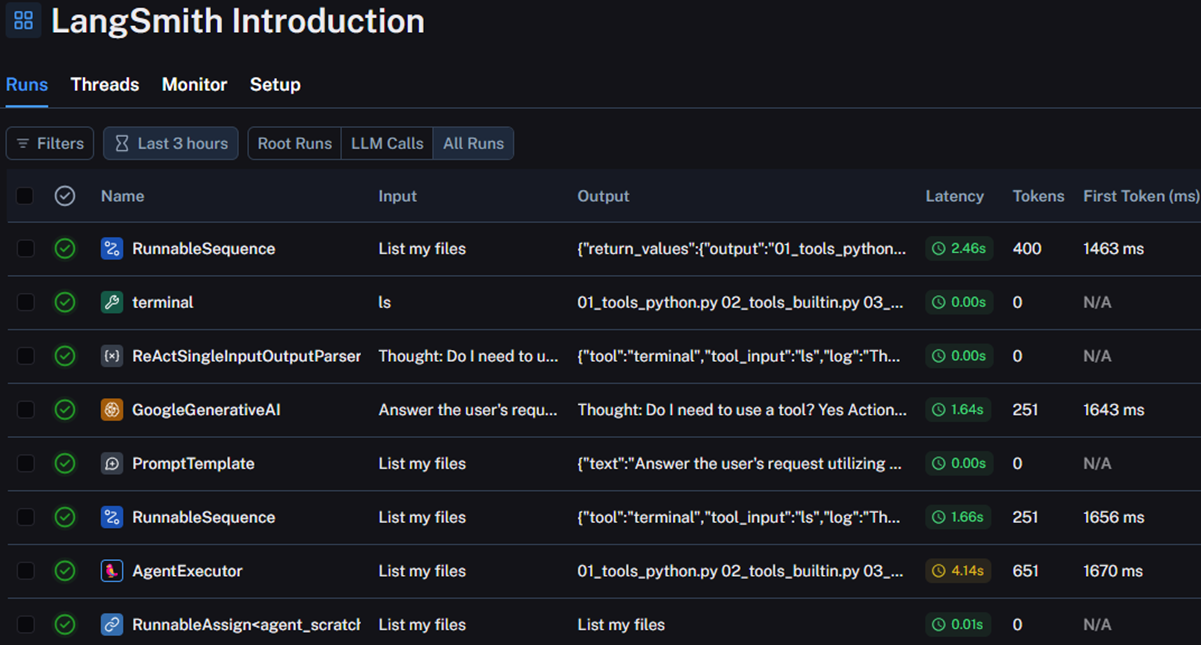
Task: Open the Filters dropdown
Action: (x=50, y=144)
